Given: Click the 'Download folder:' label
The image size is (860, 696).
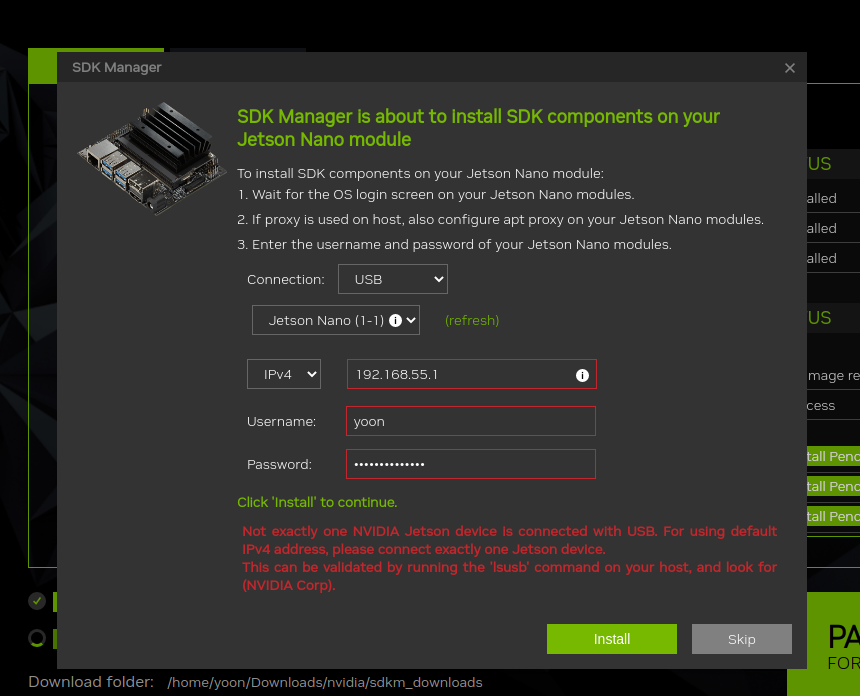Looking at the screenshot, I should click(x=91, y=682).
